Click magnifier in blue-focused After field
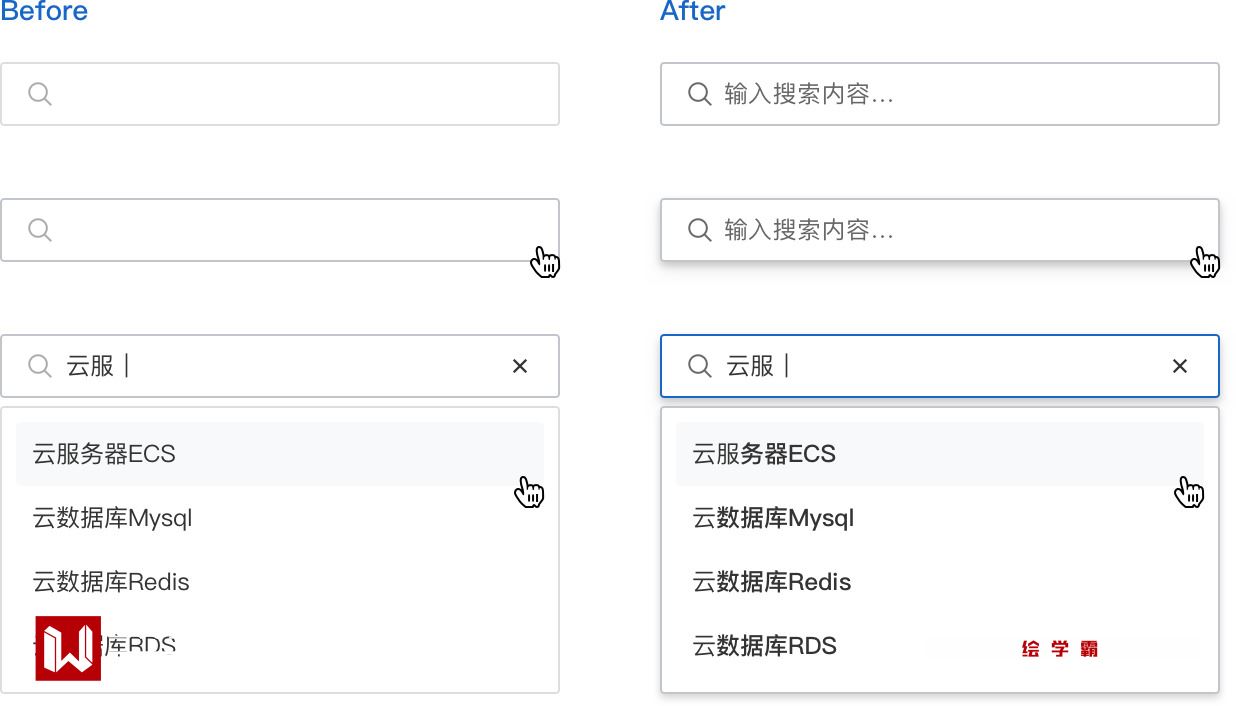 click(700, 366)
